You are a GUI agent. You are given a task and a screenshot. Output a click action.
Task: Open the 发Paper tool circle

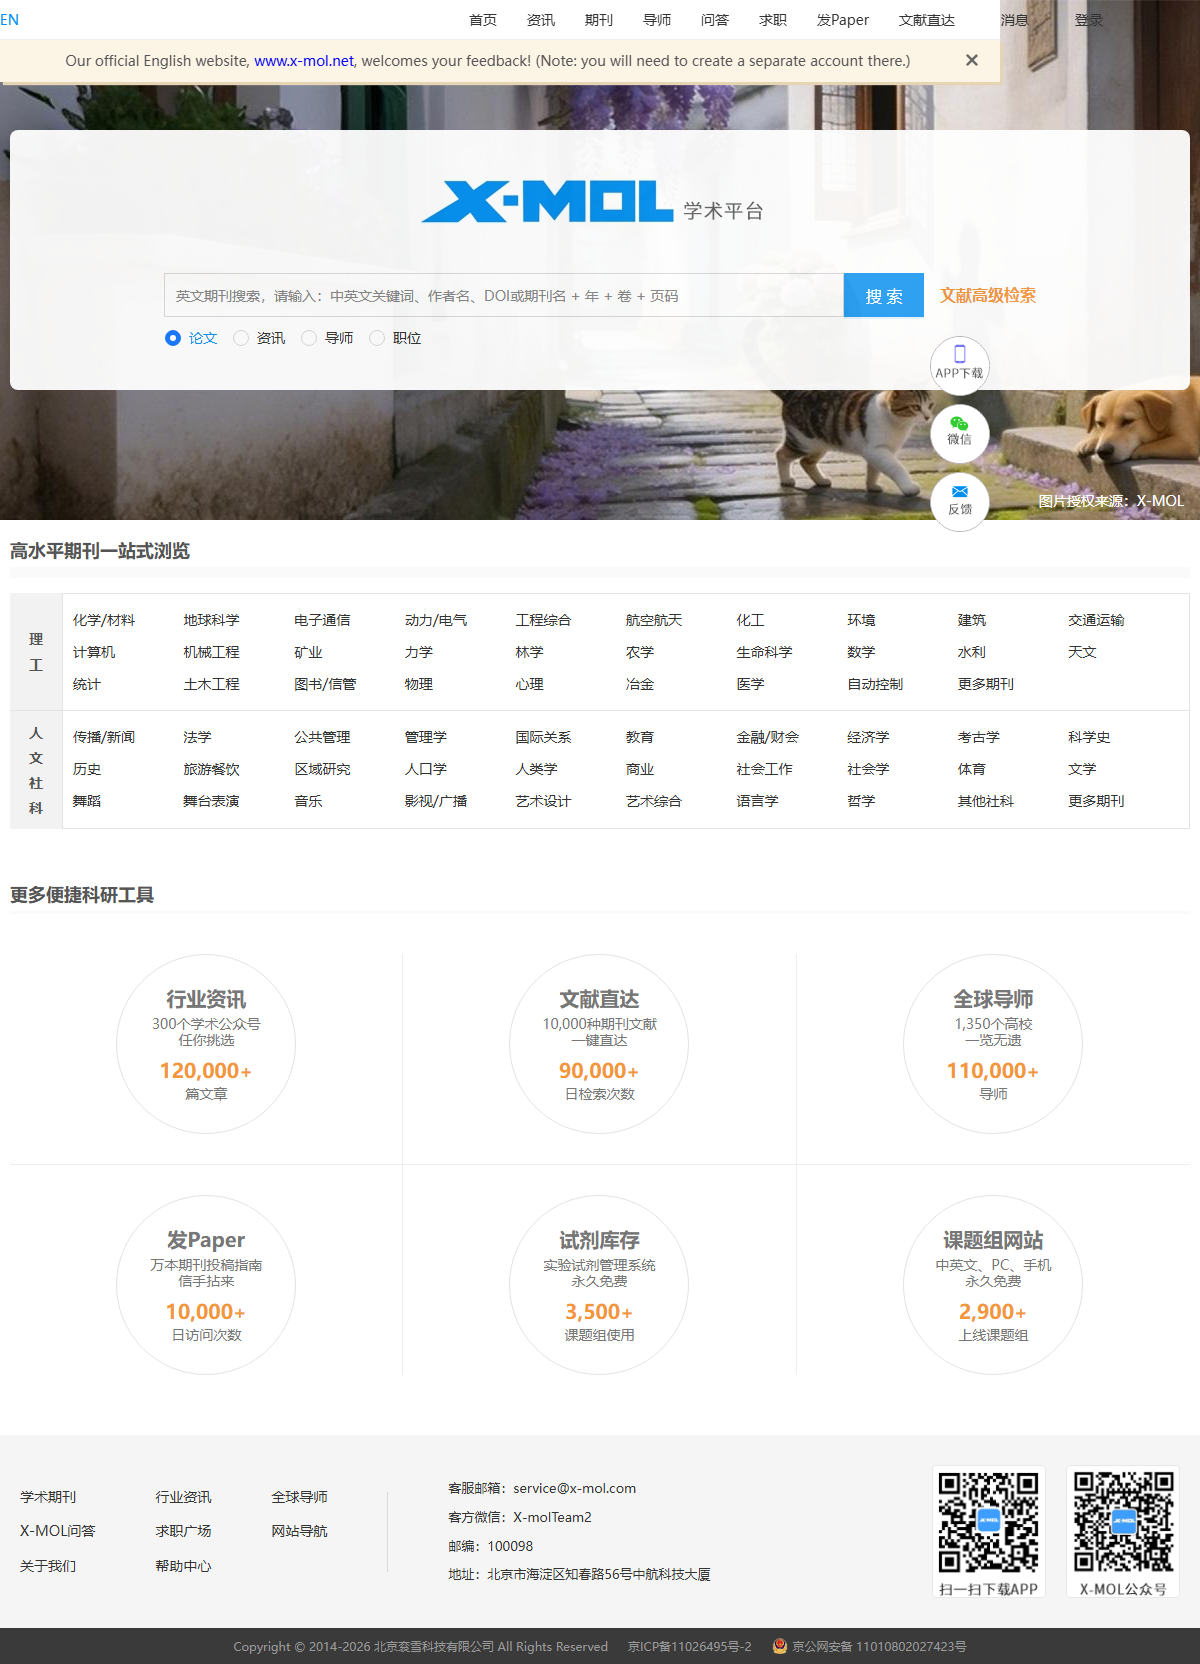coord(206,1285)
